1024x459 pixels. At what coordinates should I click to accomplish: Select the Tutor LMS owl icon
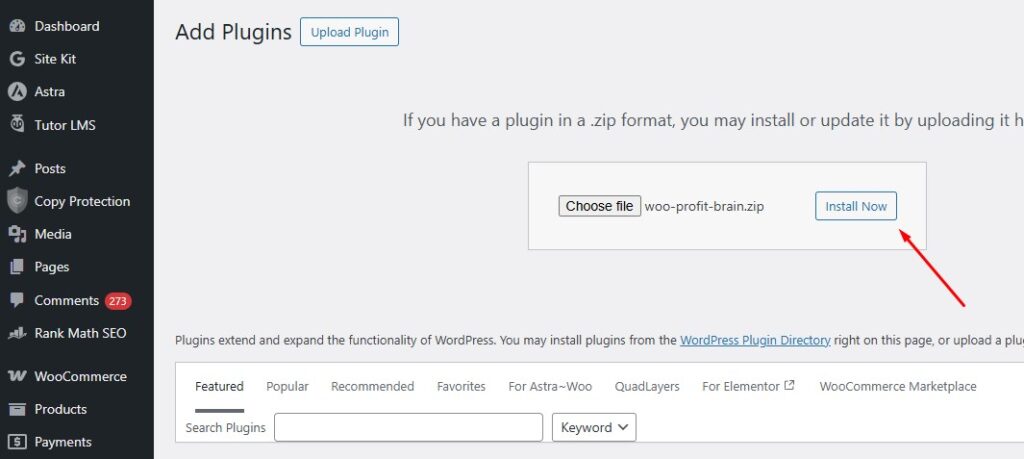click(17, 125)
